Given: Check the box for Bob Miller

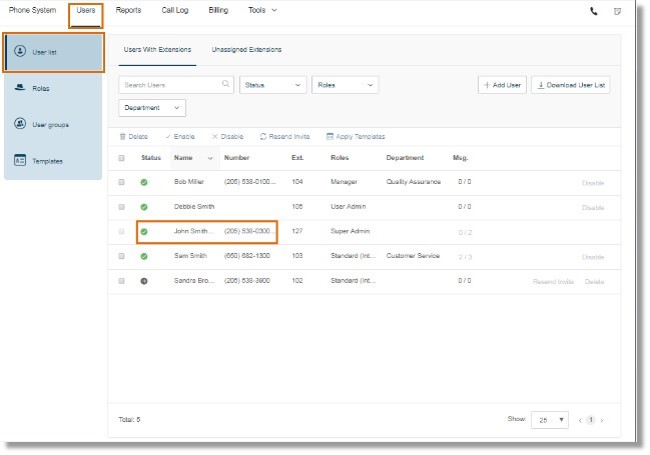Looking at the screenshot, I should coord(121,182).
